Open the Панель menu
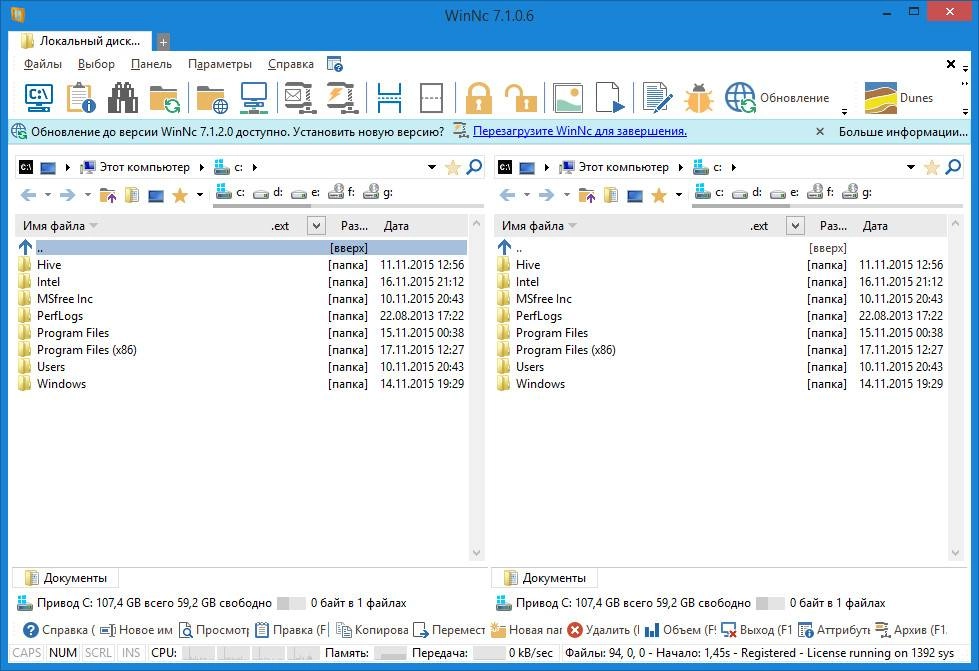Screen dimensions: 979x671 (x=151, y=64)
